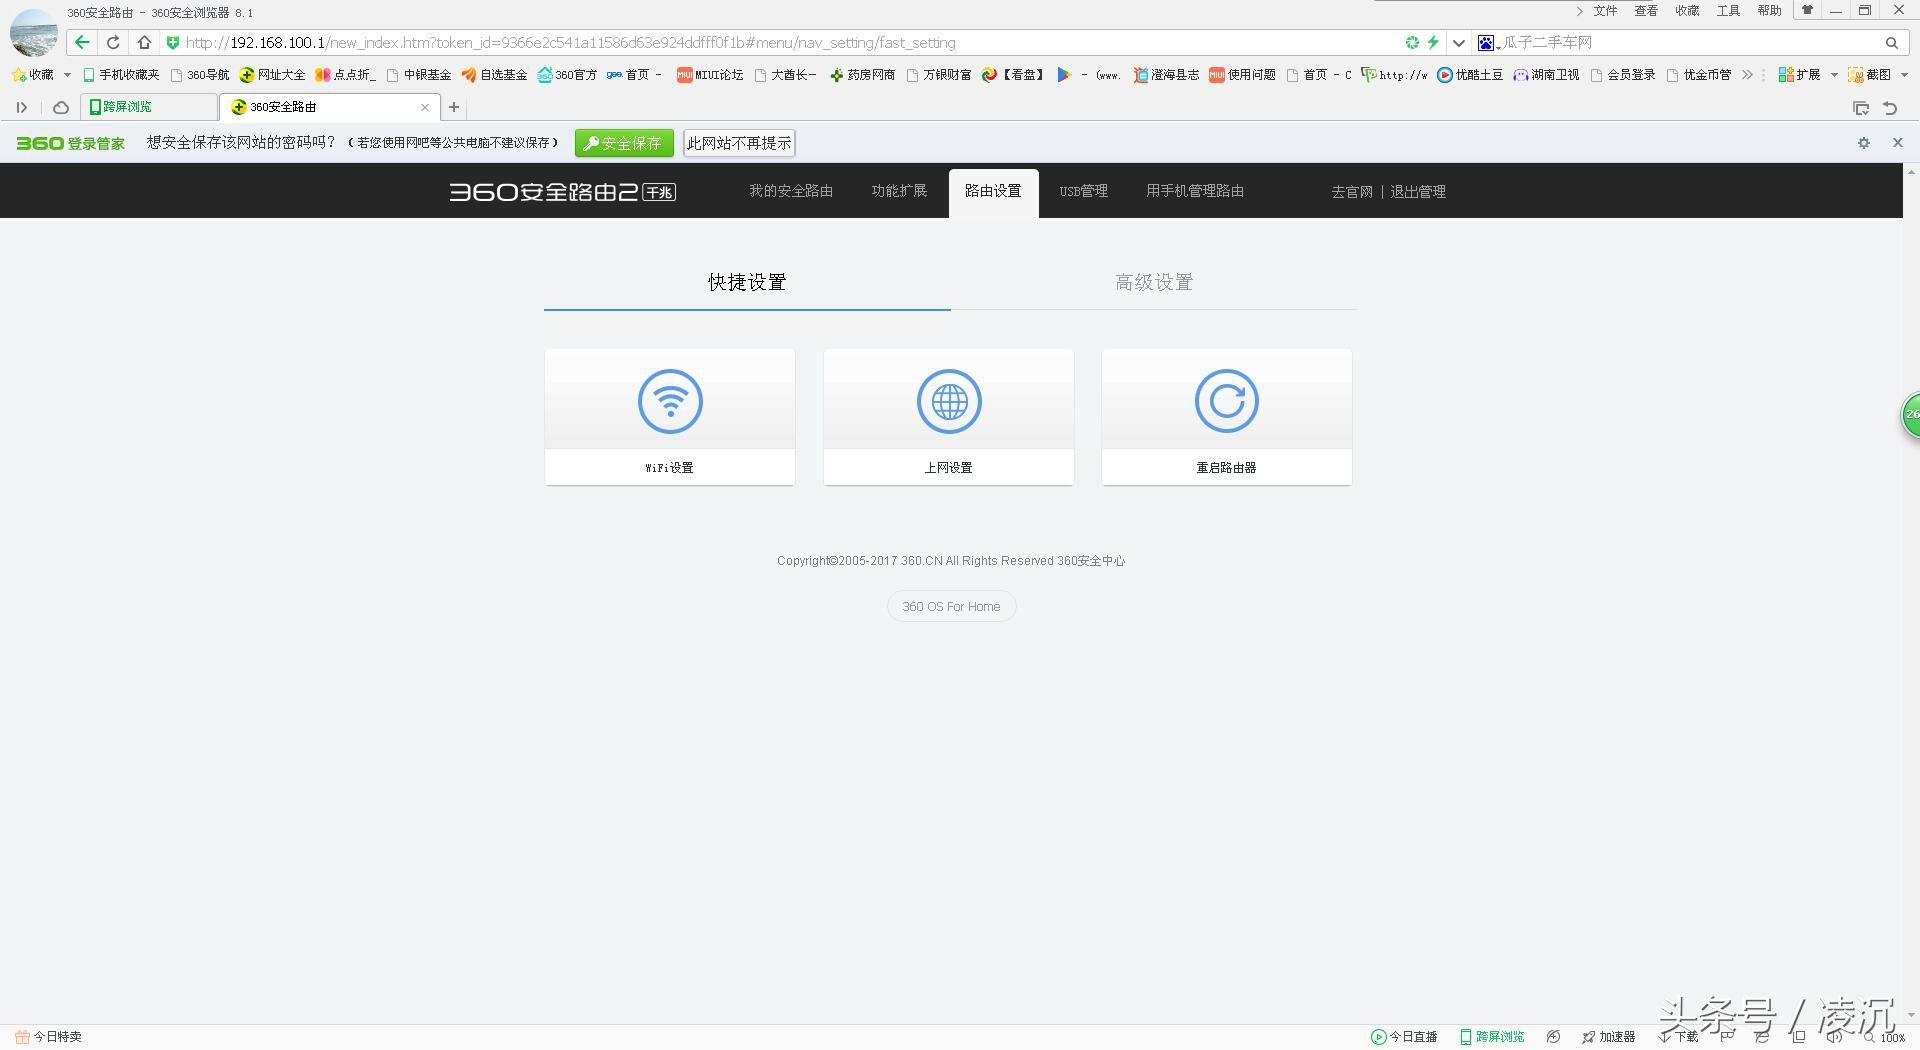Follow the 去官网 link
Screen dimensions: 1920x1050
tap(1352, 192)
